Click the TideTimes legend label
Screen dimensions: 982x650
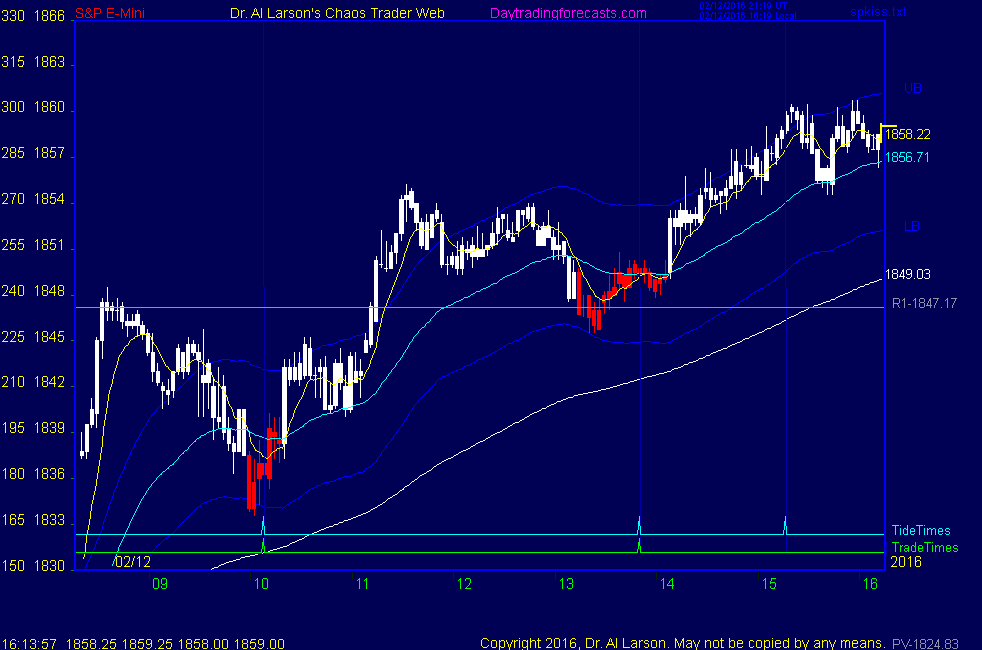pyautogui.click(x=921, y=531)
